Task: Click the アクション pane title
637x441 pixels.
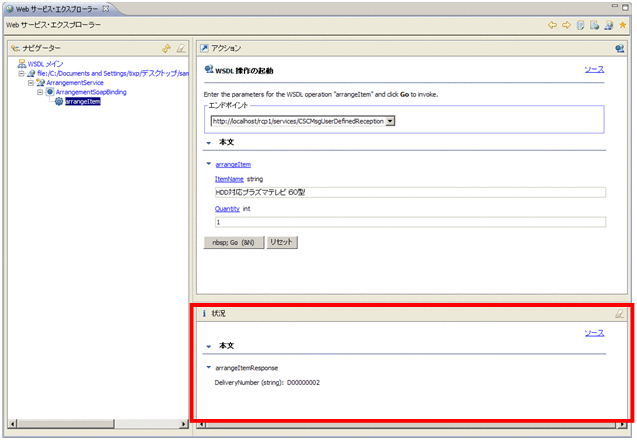Action: 226,48
